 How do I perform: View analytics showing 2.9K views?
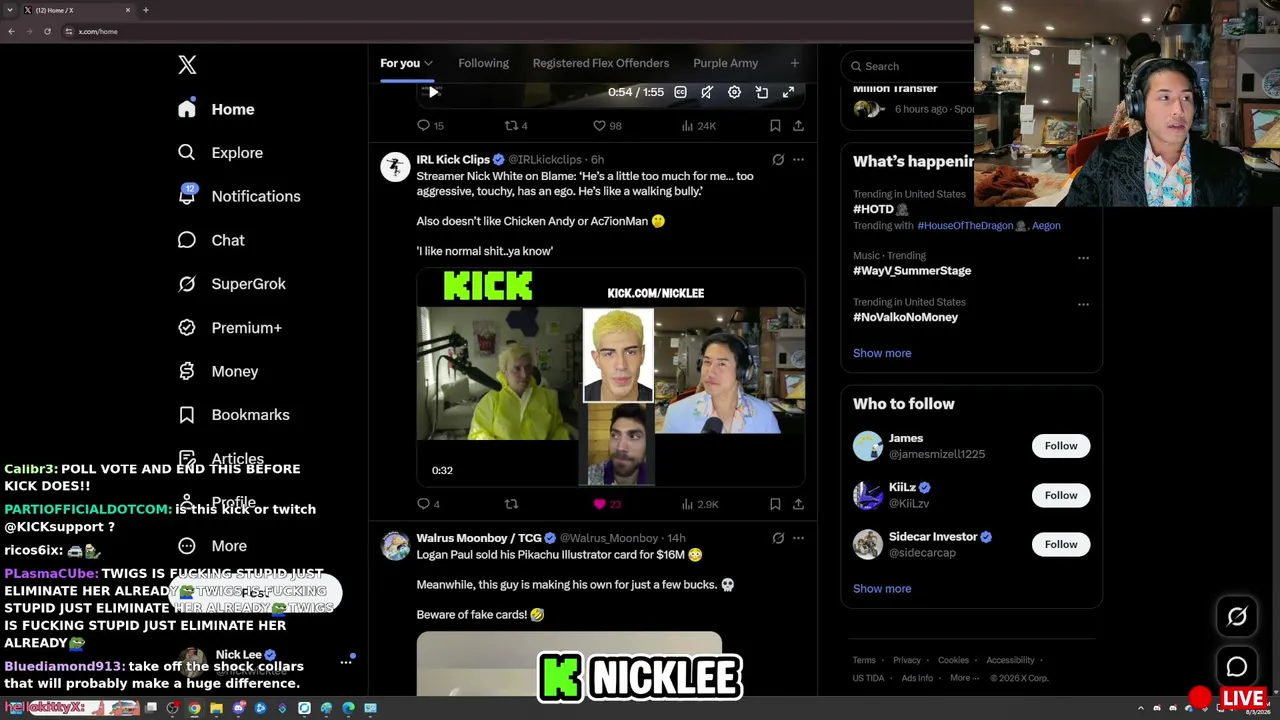tap(699, 504)
